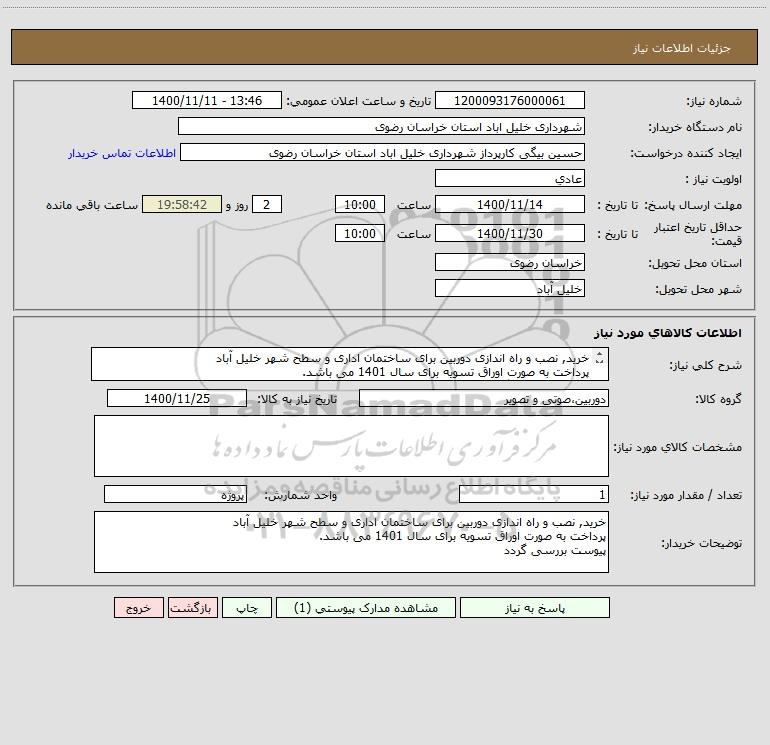Open اطلاعات تماس خریدار link
The width and height of the screenshot is (770, 745).
[121, 153]
